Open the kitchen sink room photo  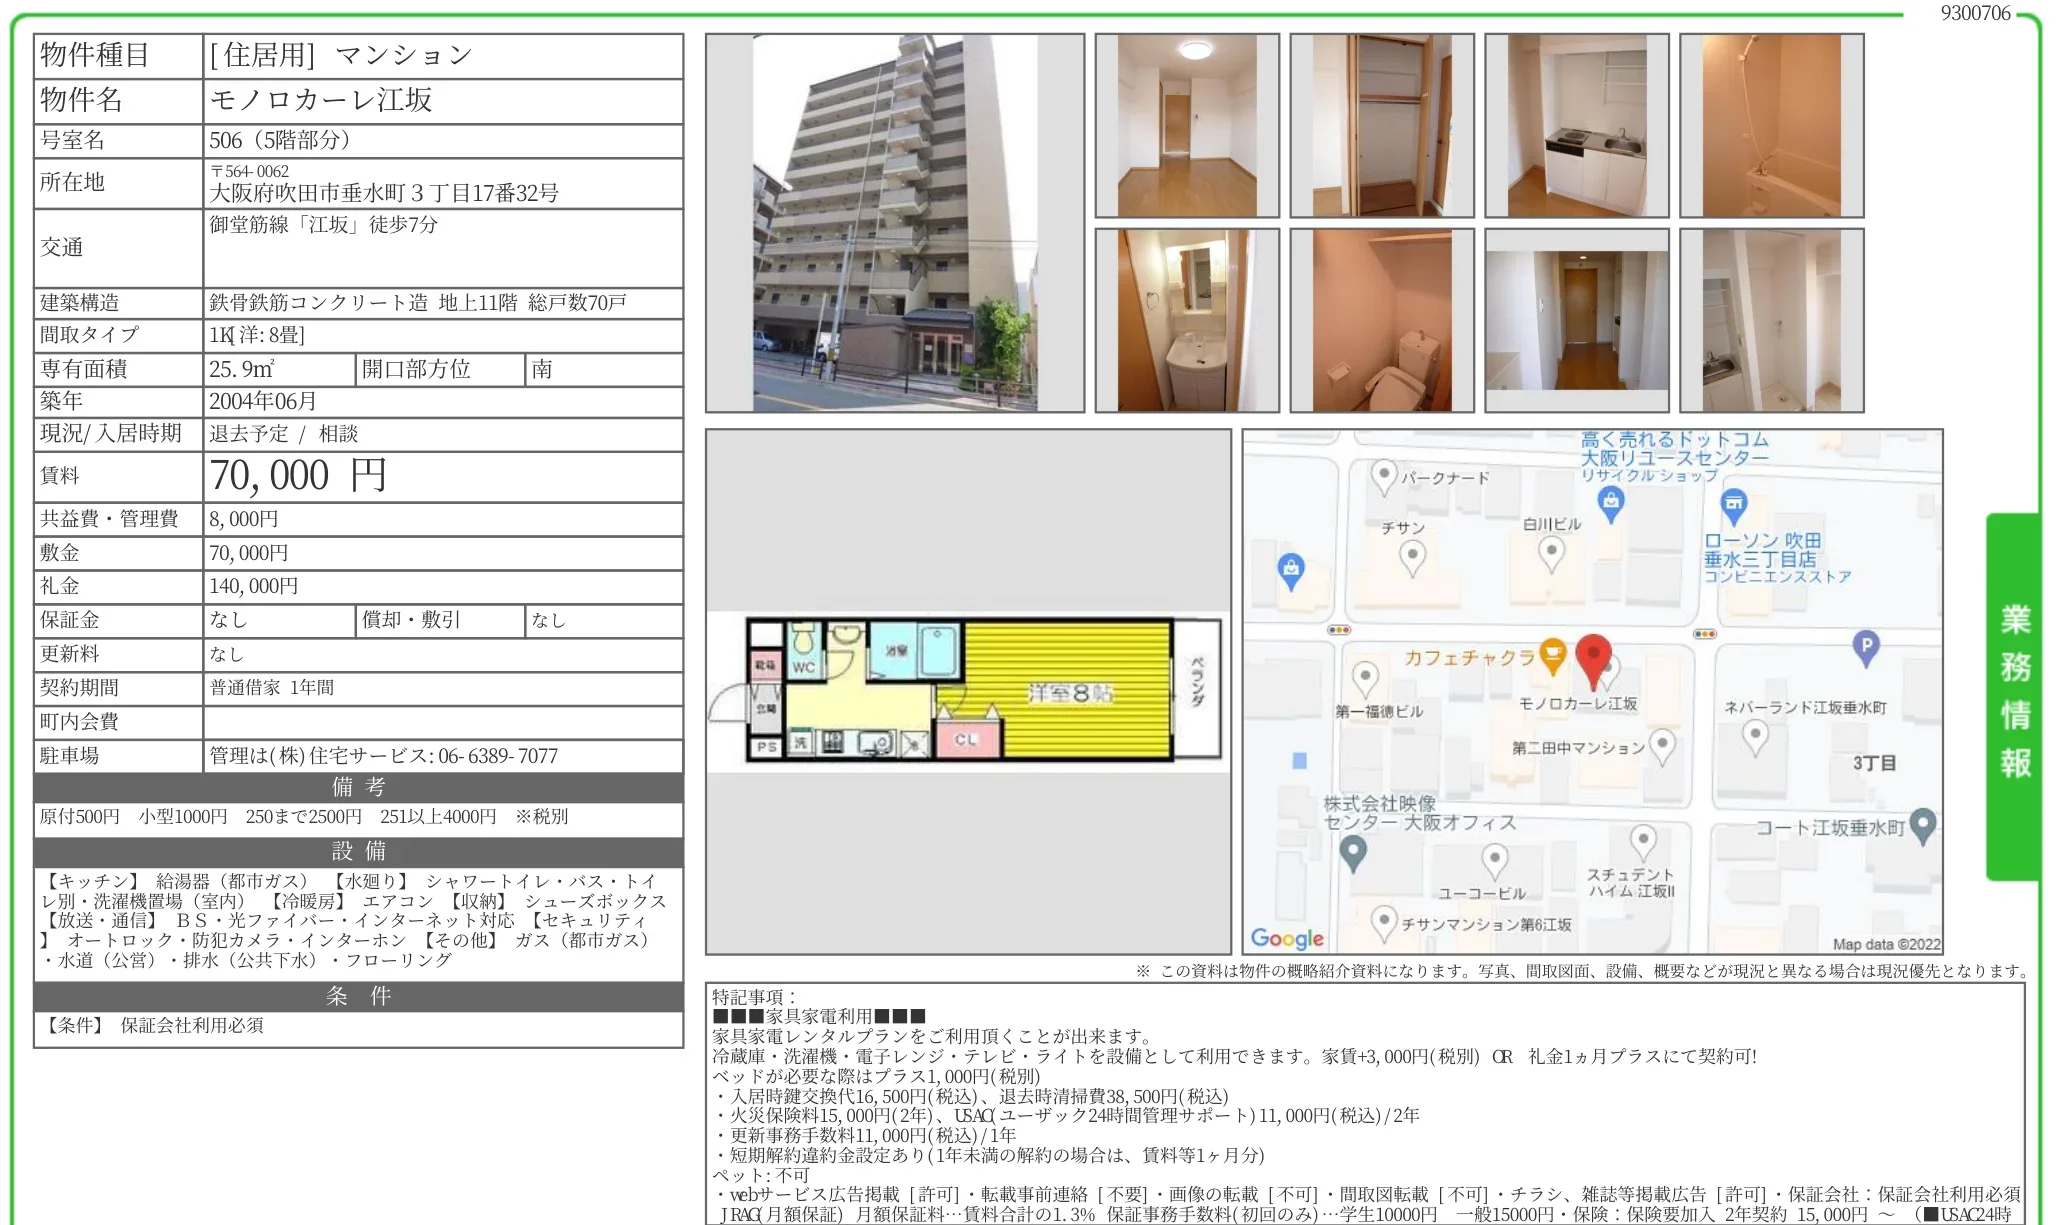[x=1576, y=126]
